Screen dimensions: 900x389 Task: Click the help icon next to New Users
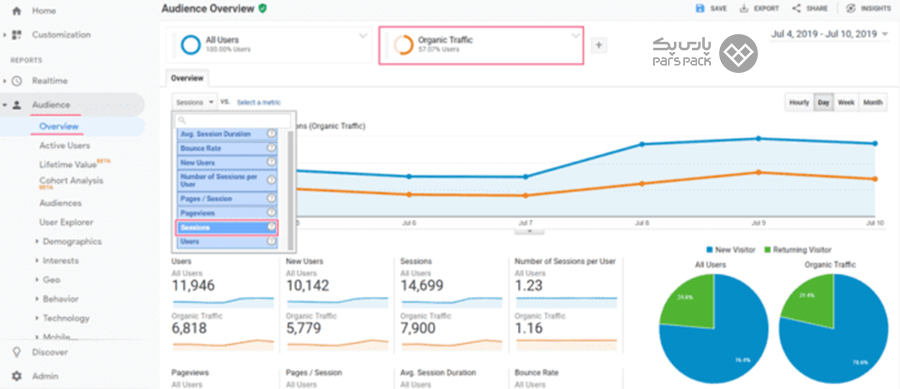[x=271, y=162]
